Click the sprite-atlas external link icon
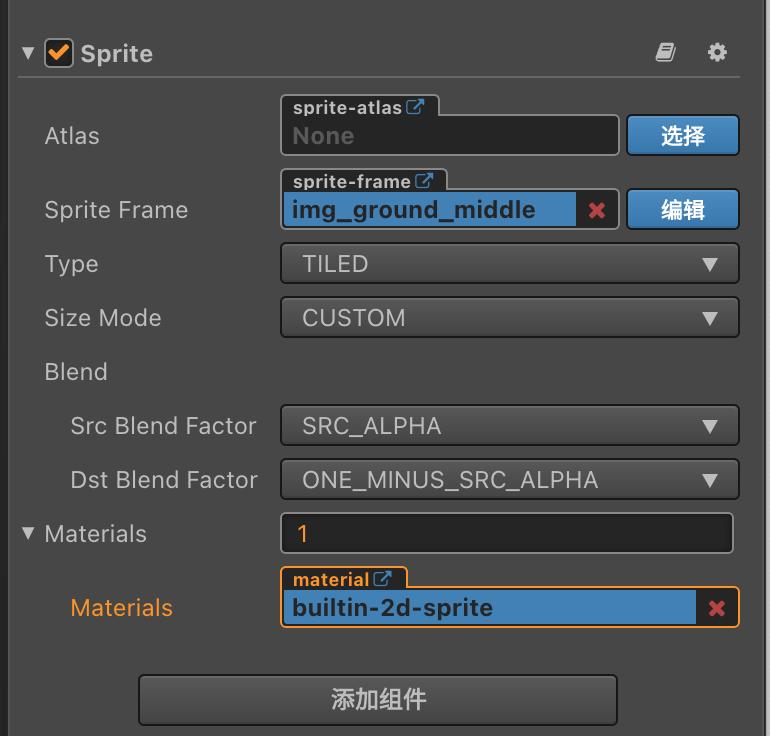Screen dimensions: 770x736 click(x=415, y=107)
